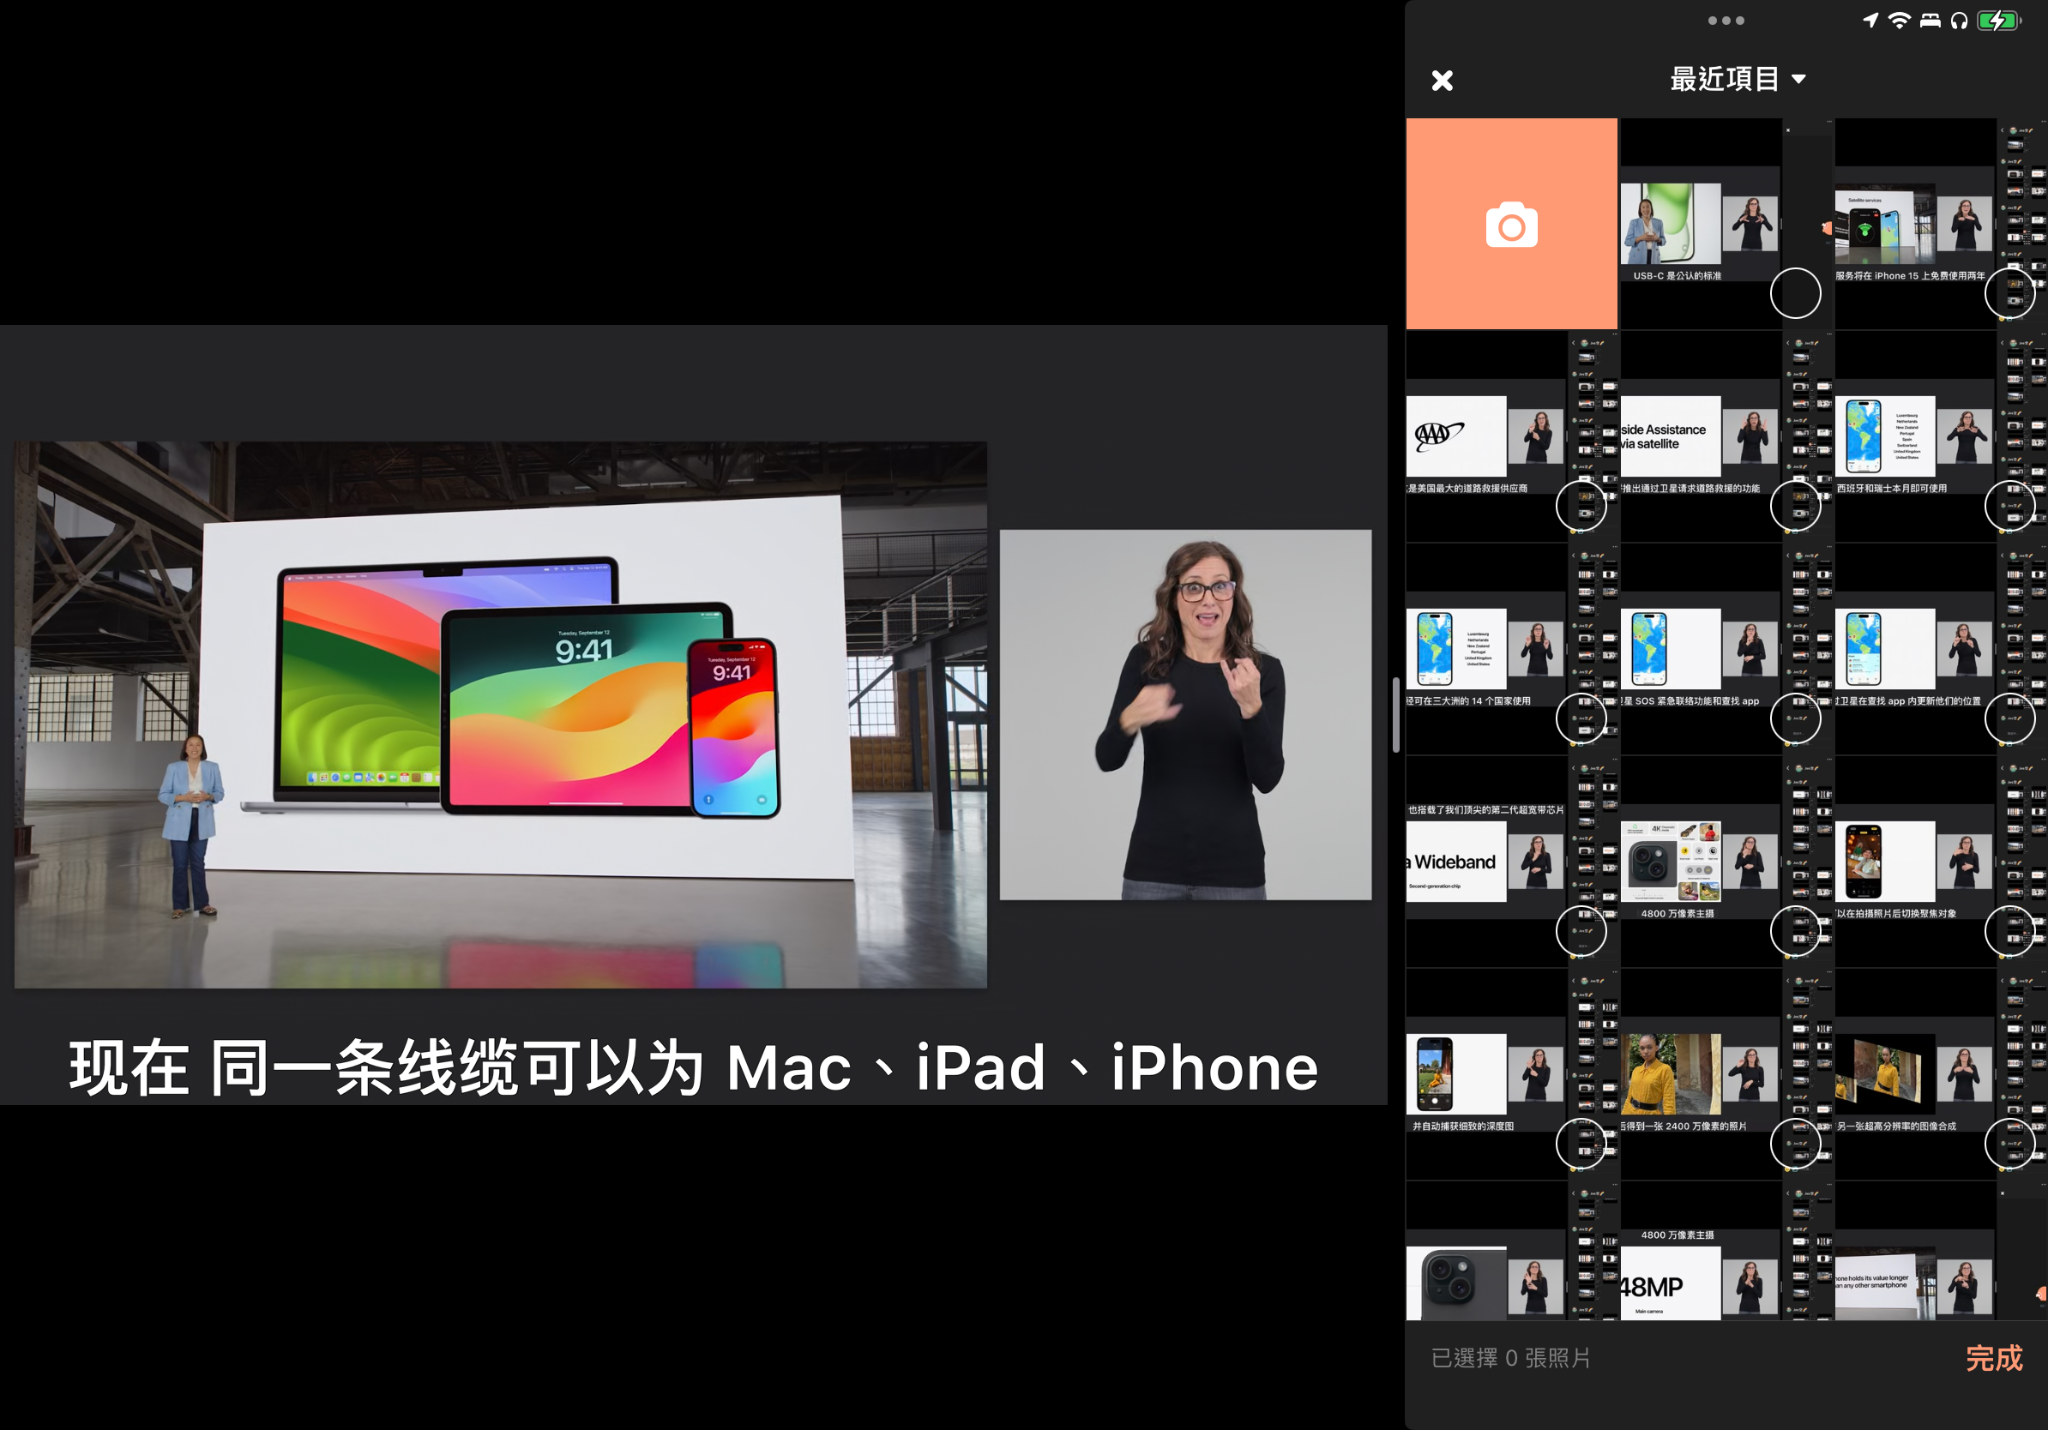Open the 'holds its value longer' thumbnail
The width and height of the screenshot is (2048, 1430).
1940,1251
